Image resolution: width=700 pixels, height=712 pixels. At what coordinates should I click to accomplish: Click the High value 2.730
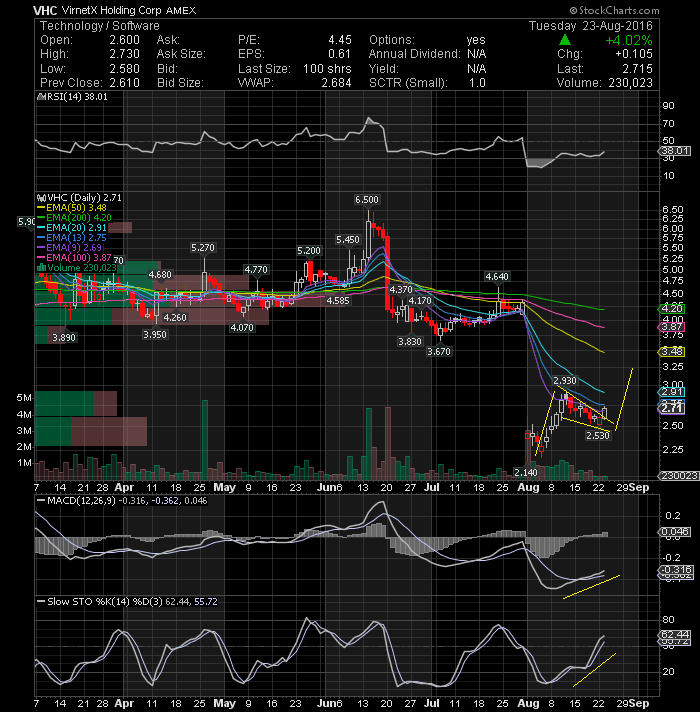coord(124,54)
